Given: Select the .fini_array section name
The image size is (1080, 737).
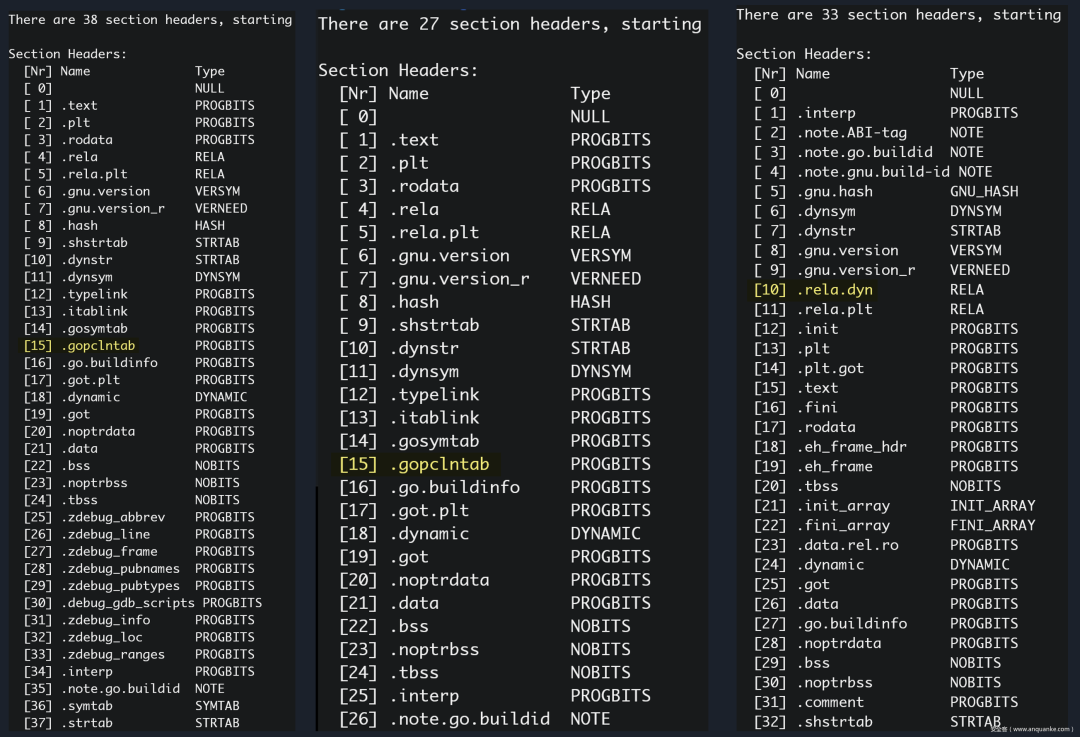Looking at the screenshot, I should tap(843, 526).
